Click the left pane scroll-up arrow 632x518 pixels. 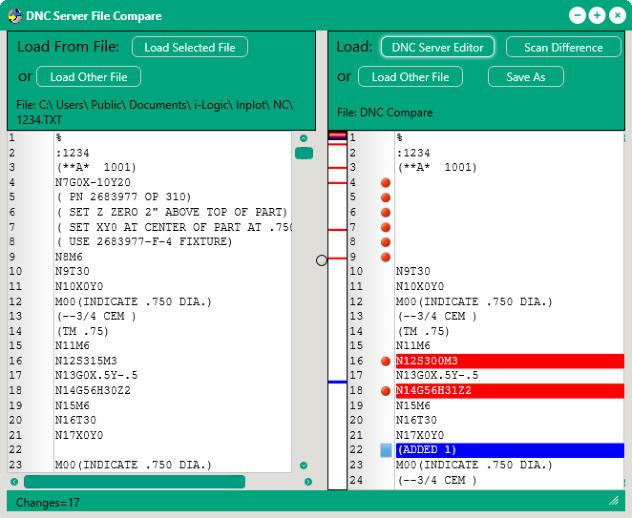tap(303, 138)
